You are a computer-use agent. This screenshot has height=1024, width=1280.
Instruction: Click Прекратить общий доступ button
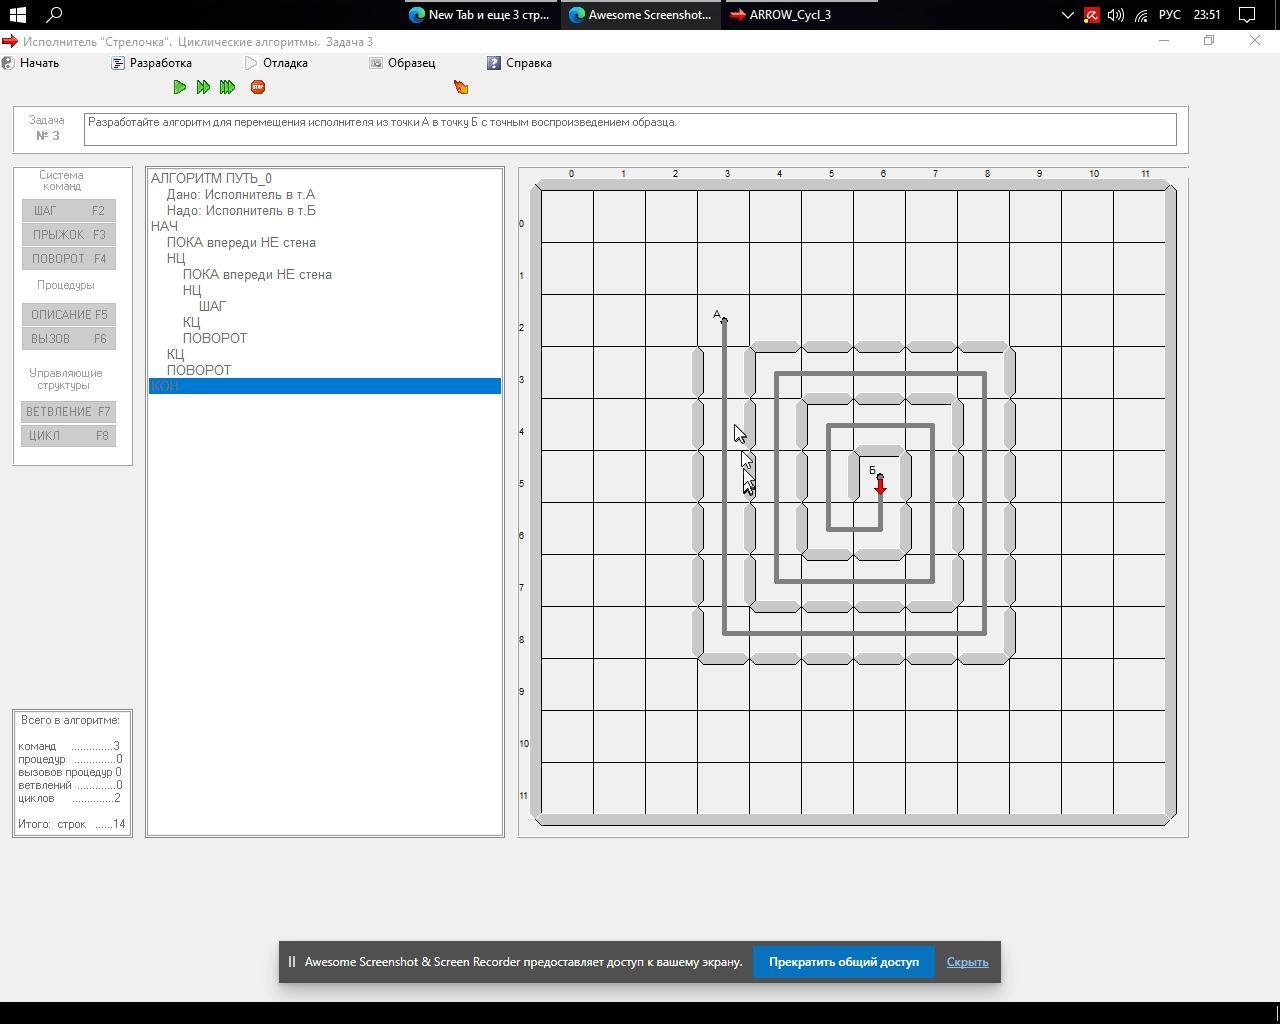pyautogui.click(x=843, y=962)
